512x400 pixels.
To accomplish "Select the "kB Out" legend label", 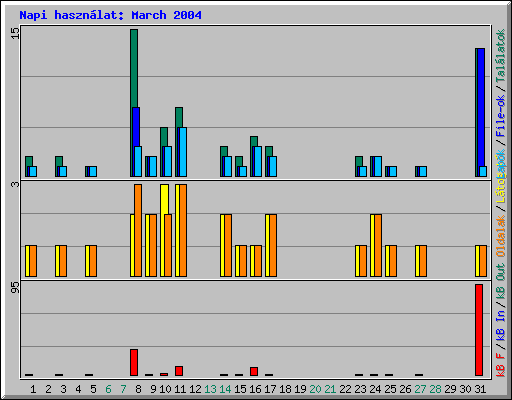I will click(x=500, y=282).
